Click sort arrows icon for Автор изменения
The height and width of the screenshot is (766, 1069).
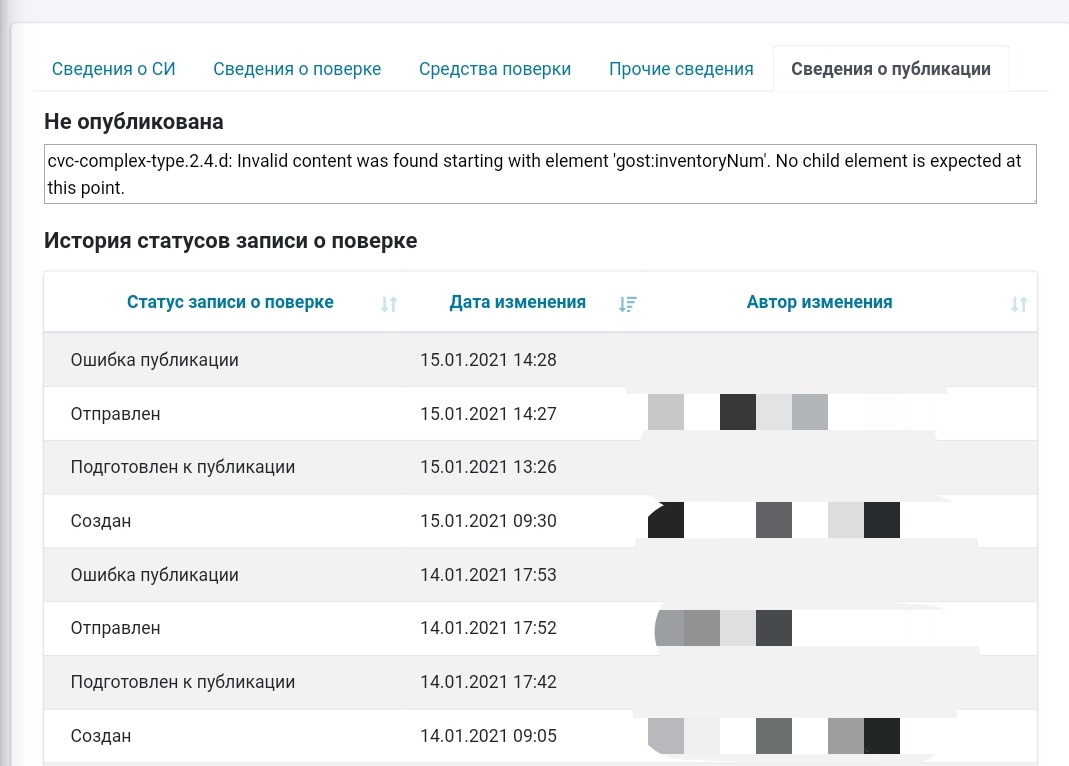coord(1018,304)
